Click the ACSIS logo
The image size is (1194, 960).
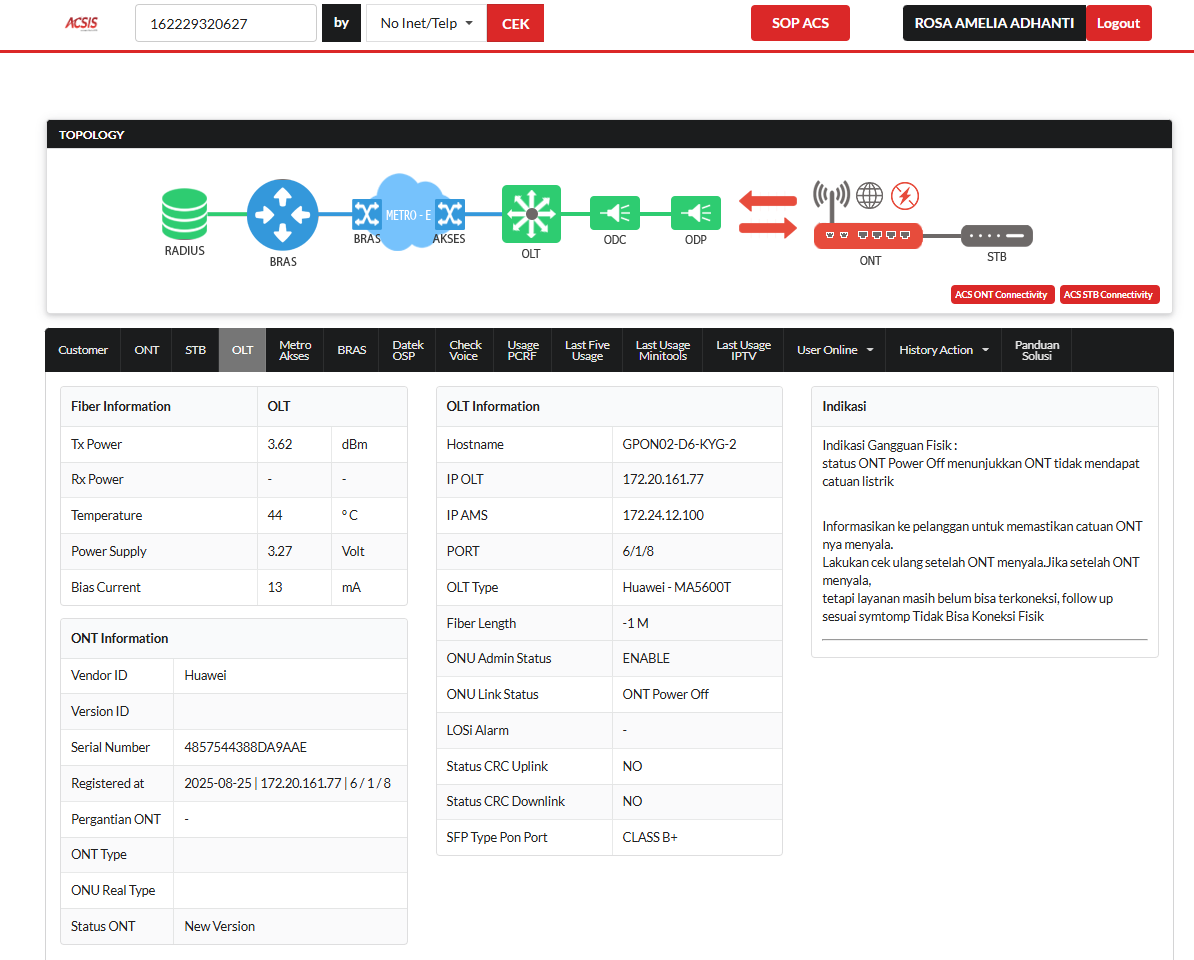click(81, 23)
